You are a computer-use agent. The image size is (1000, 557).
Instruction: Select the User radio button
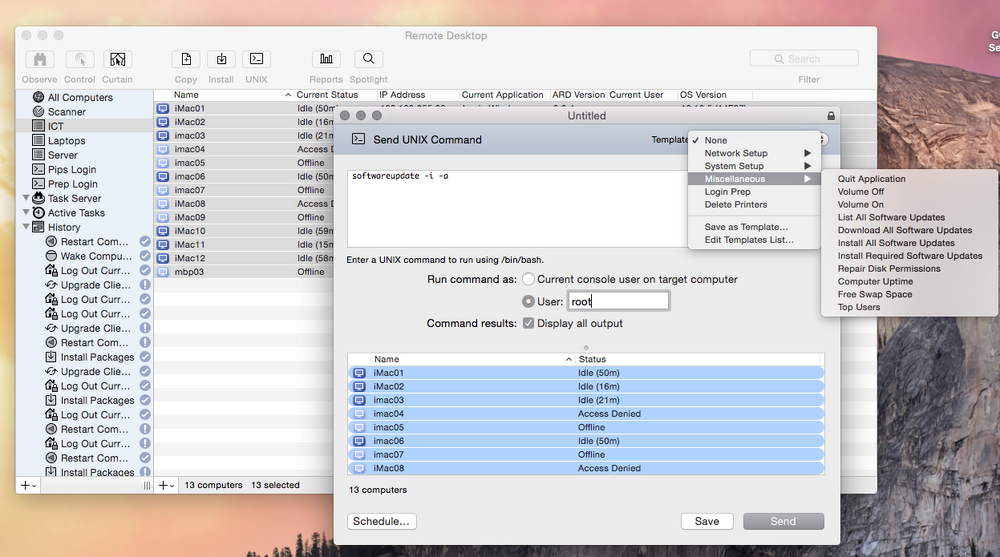[x=528, y=301]
